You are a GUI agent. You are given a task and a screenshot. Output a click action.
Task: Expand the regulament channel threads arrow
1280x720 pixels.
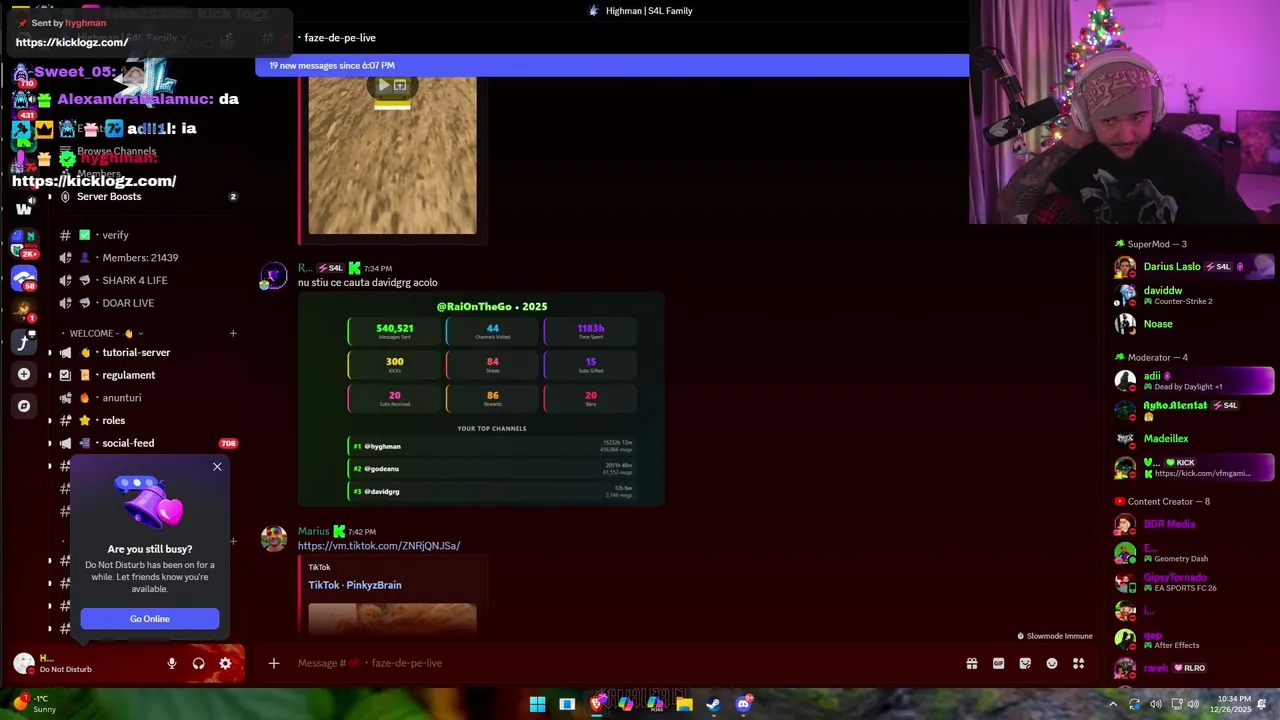tap(50, 375)
